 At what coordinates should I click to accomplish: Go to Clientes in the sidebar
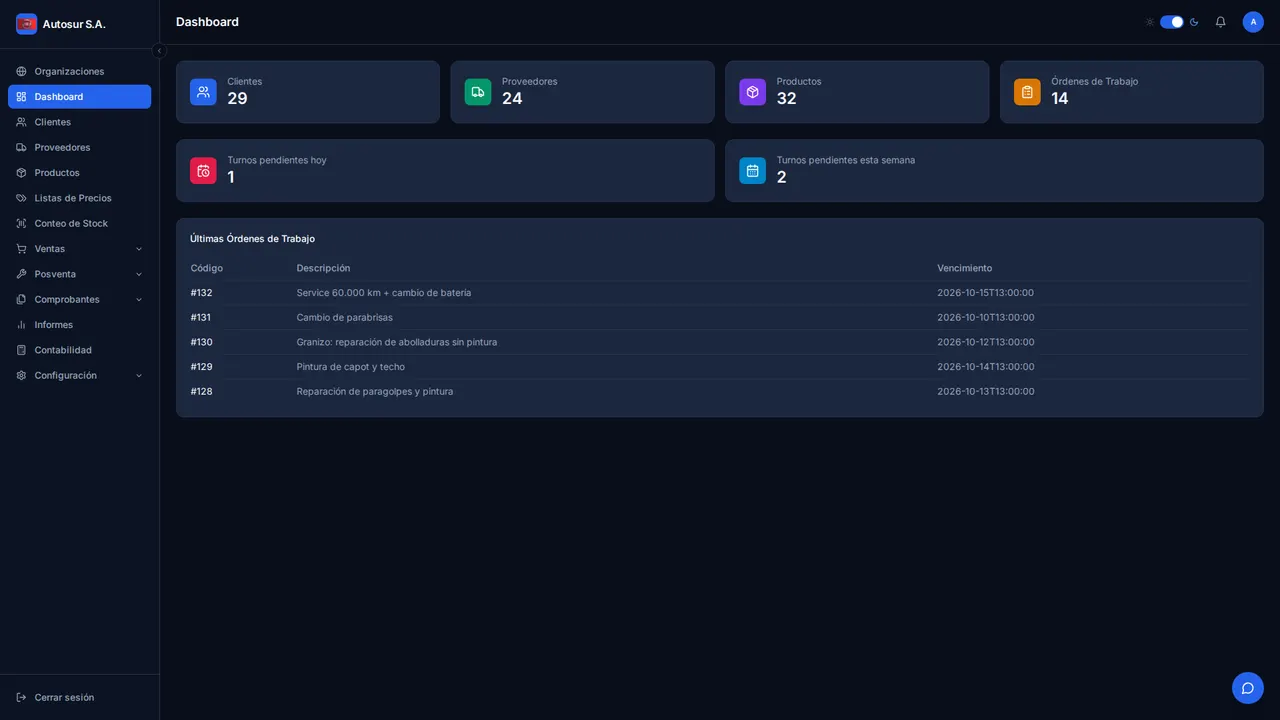point(80,122)
